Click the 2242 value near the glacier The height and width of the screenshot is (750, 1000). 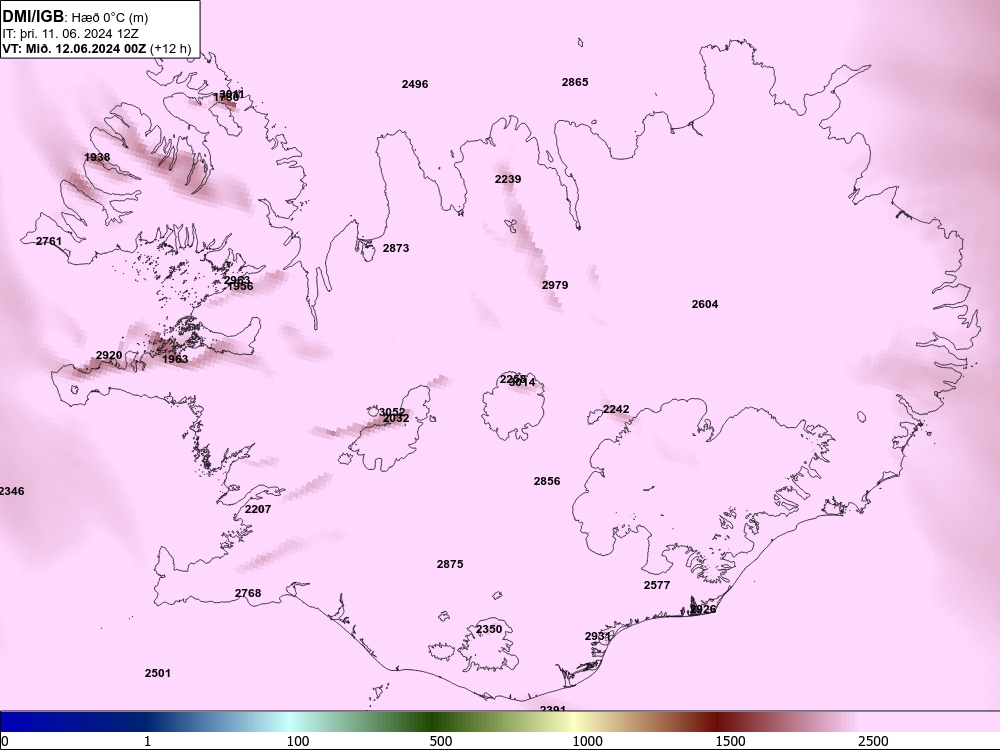(616, 409)
